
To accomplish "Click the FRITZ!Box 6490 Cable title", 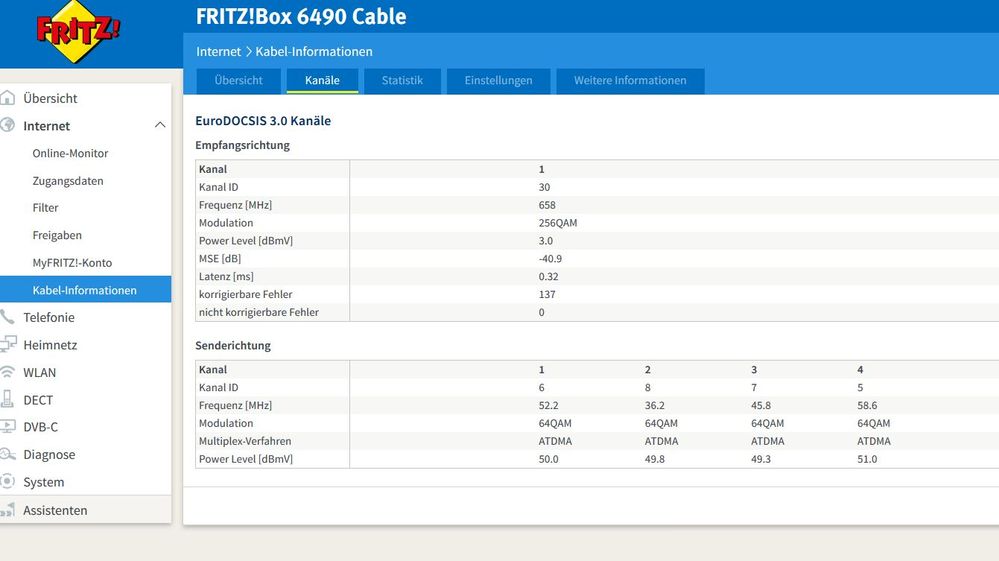I will coord(301,17).
